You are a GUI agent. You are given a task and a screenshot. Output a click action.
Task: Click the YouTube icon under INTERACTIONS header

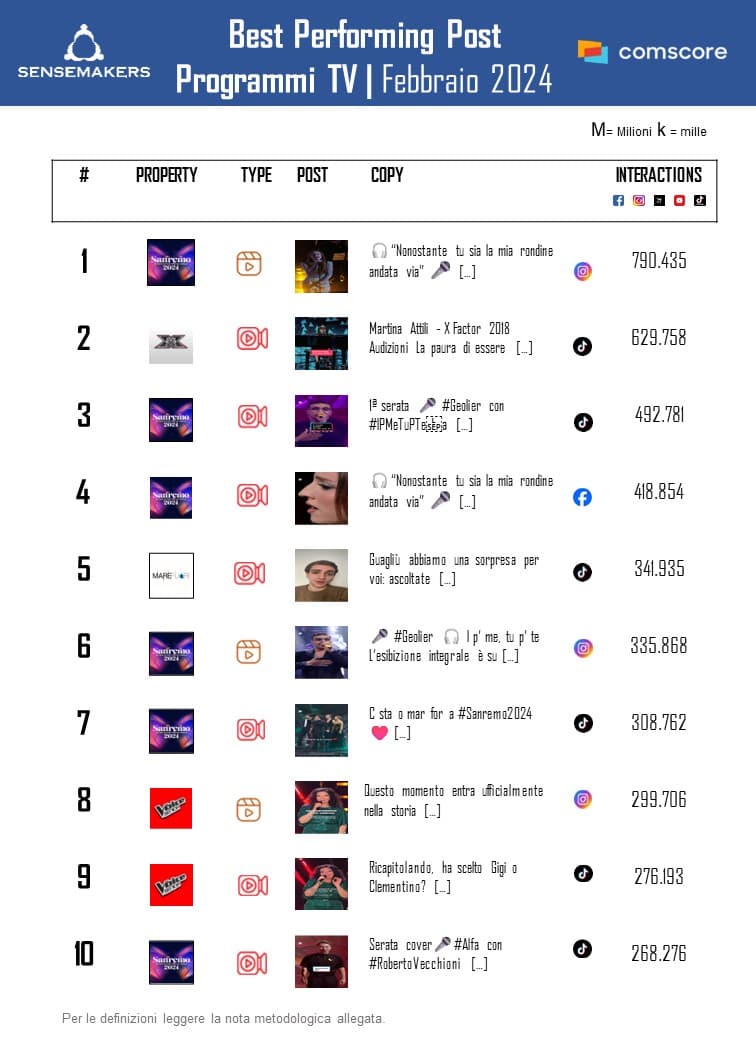pos(680,200)
